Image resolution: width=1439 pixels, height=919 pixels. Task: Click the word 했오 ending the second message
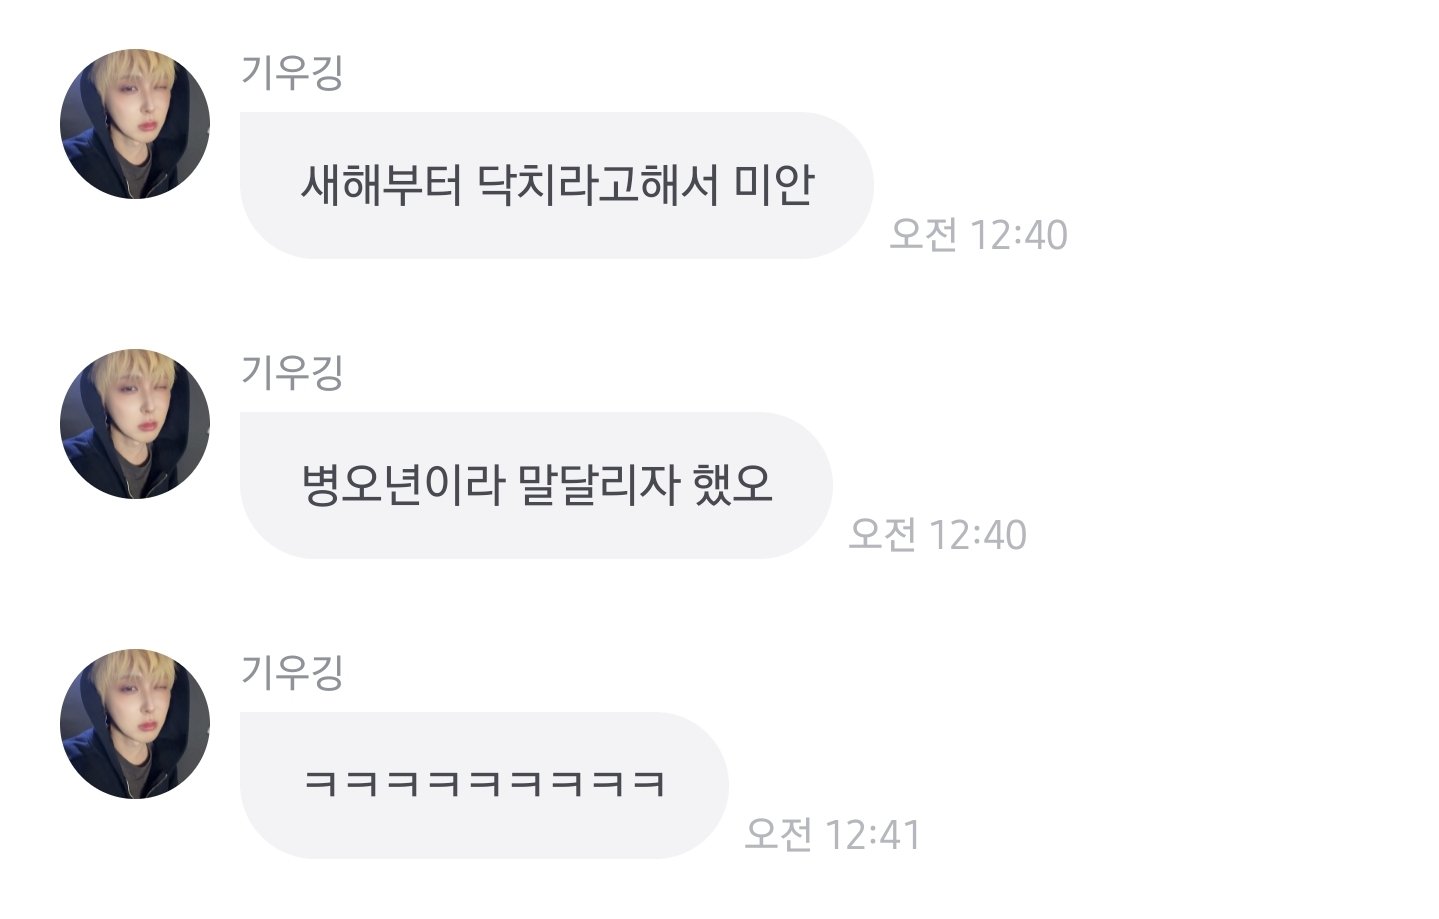(732, 485)
